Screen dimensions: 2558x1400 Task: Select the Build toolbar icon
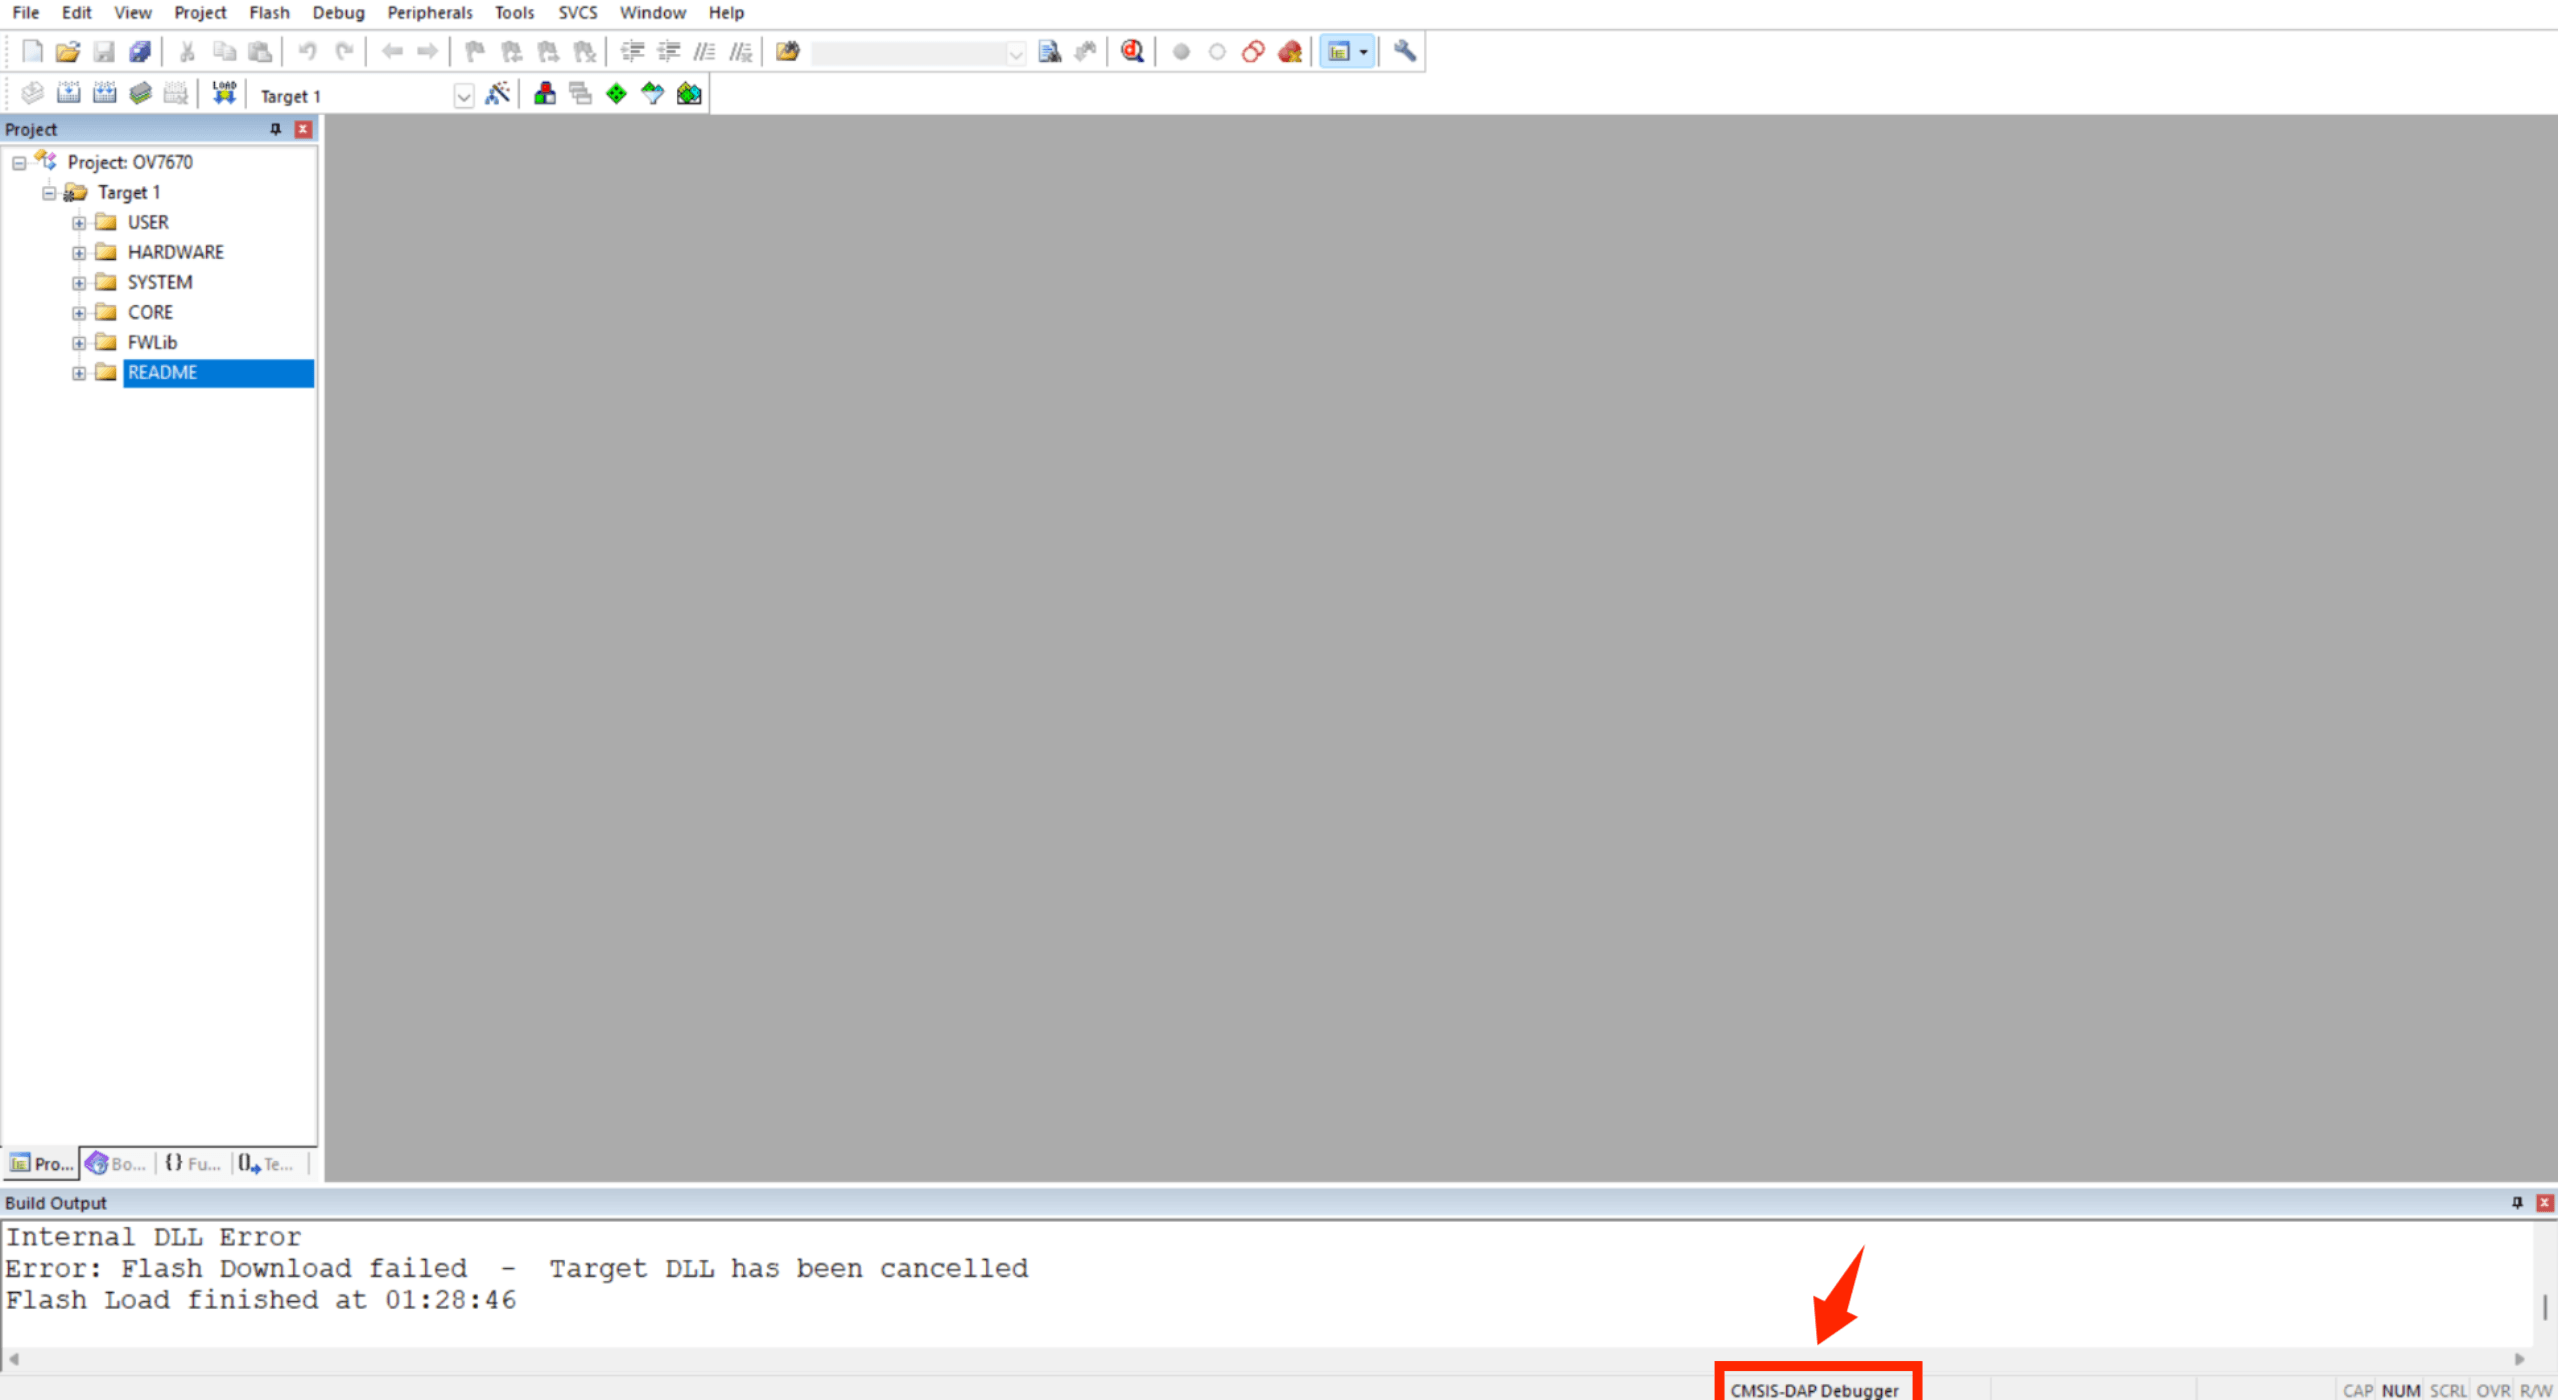70,93
